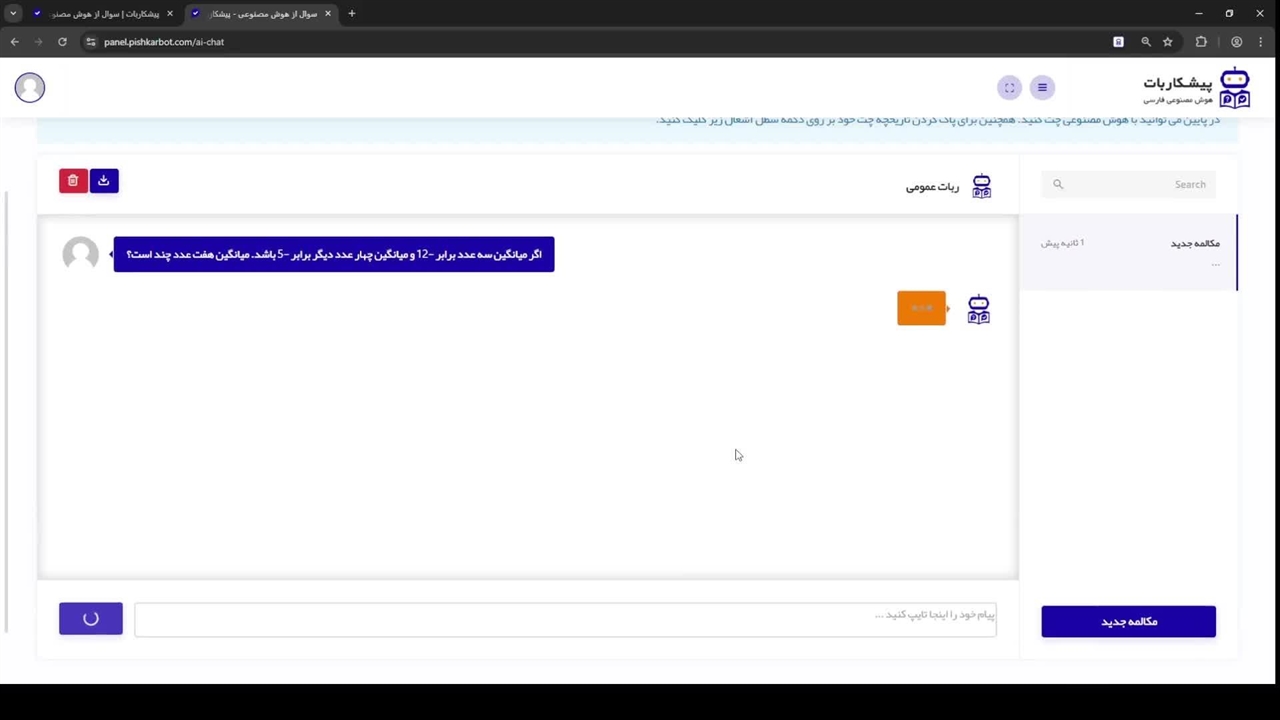The height and width of the screenshot is (720, 1280).
Task: Click the red delete chat history button
Action: coord(73,181)
